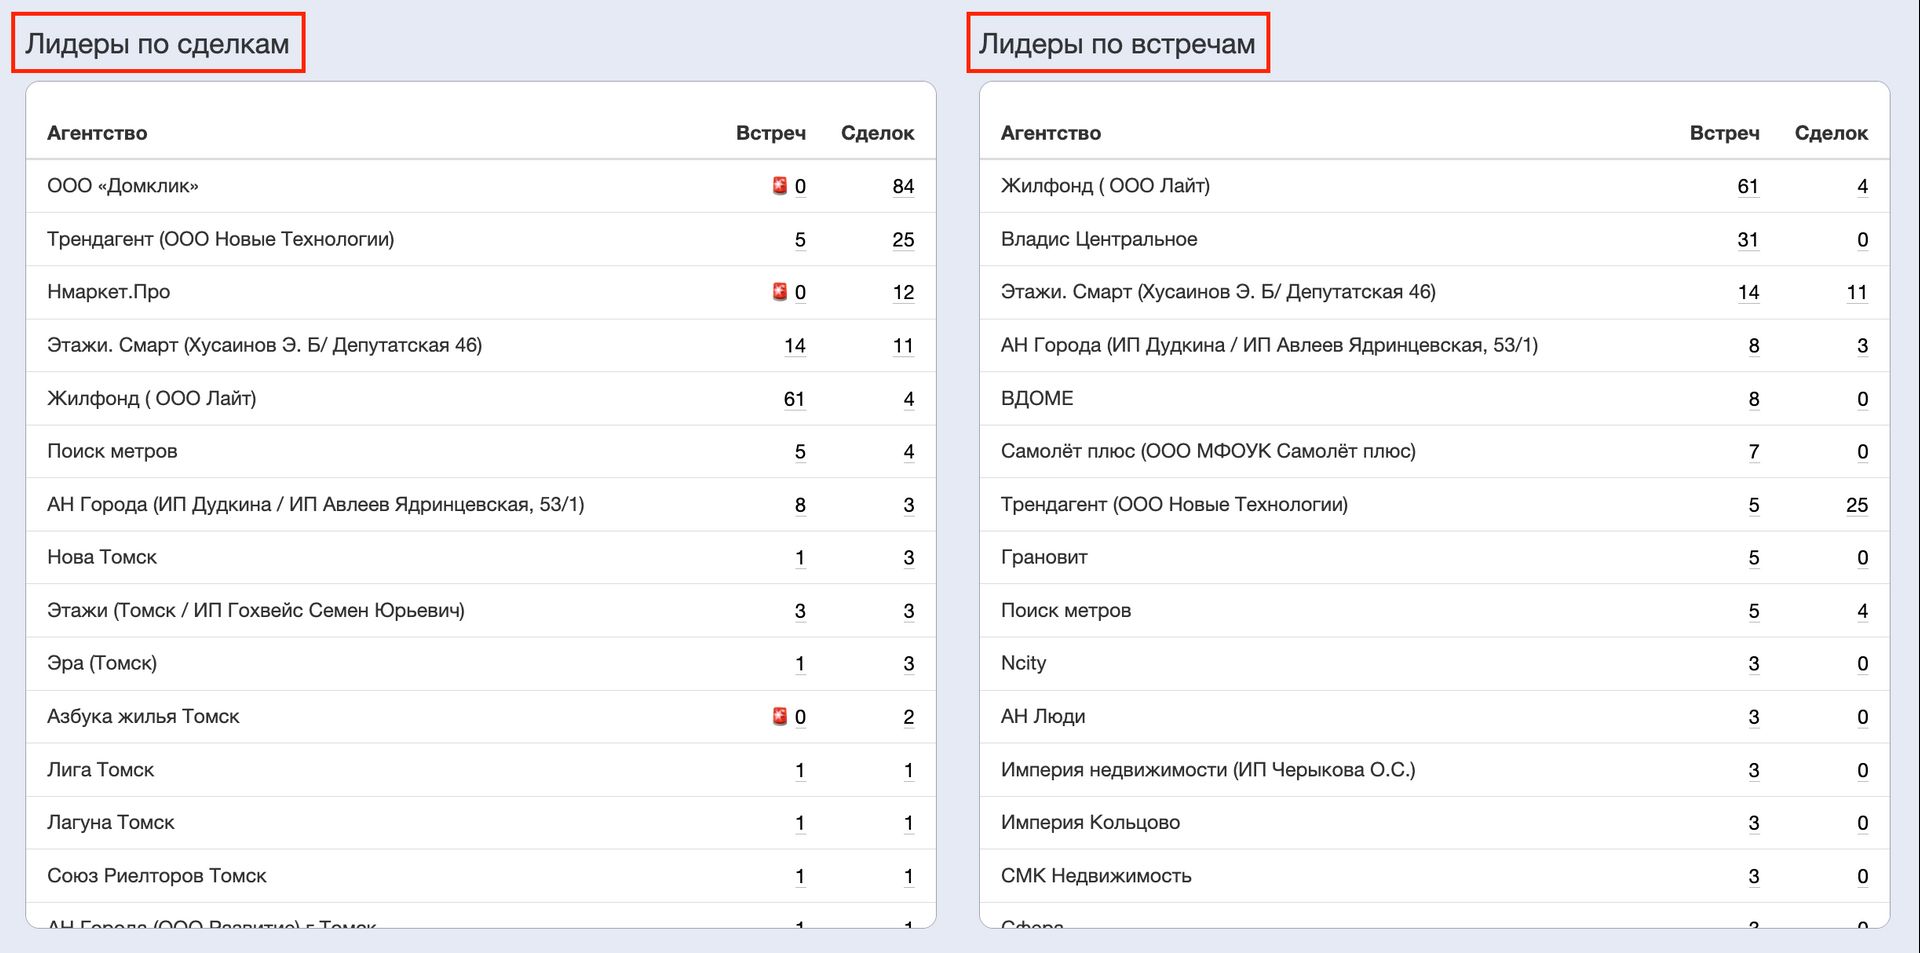The width and height of the screenshot is (1920, 953).
Task: Open 1 meeting link for Лагуна Томск
Action: pos(800,823)
